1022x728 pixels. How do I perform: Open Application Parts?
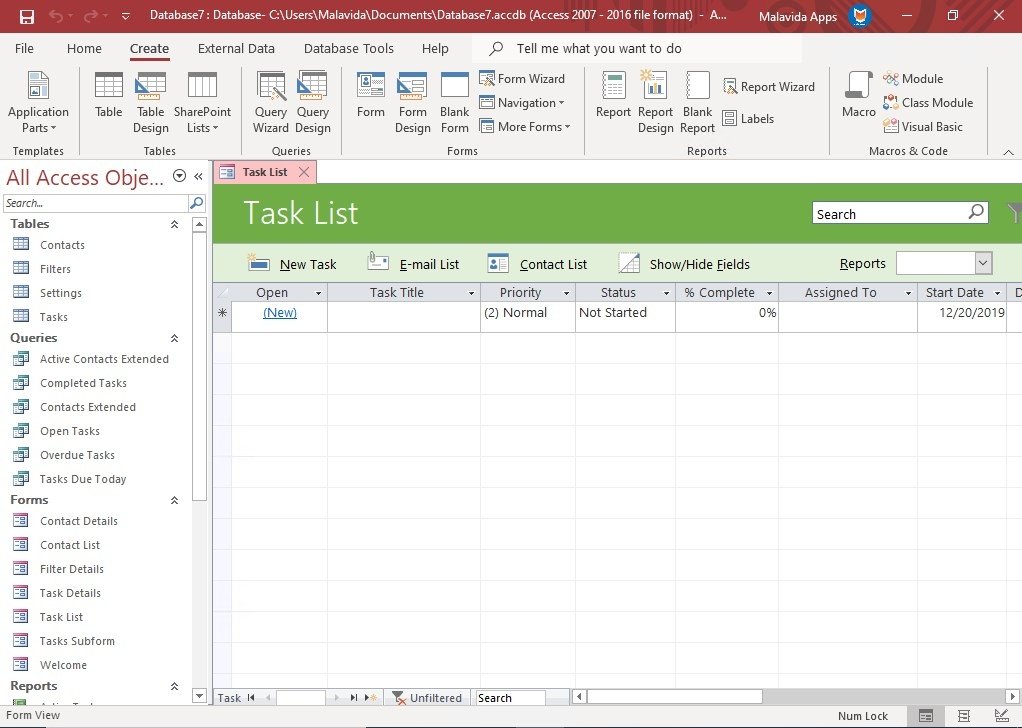click(39, 101)
